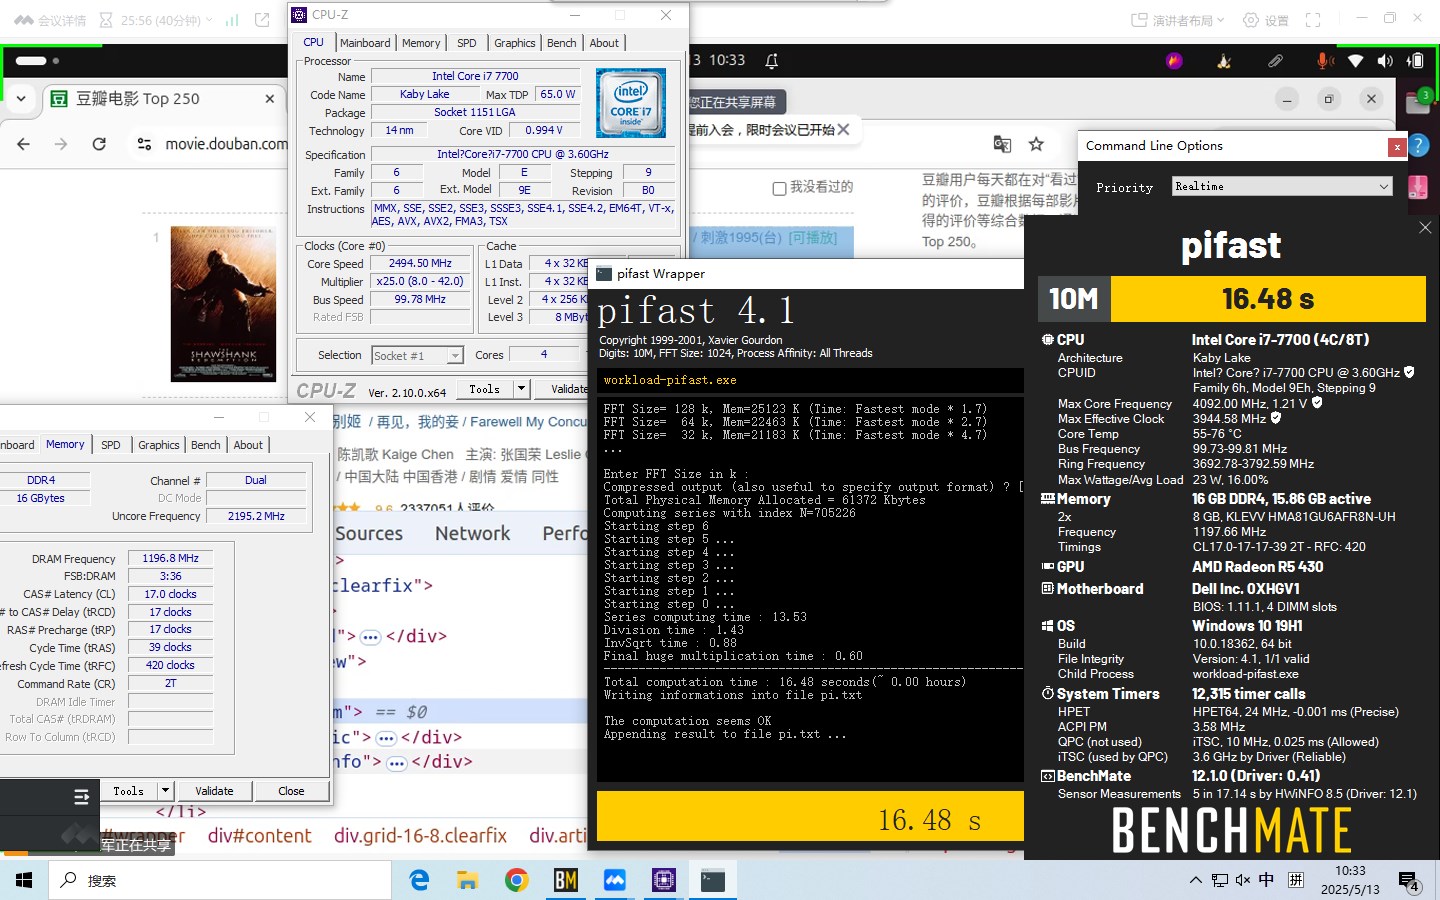Open the About tab in top CPU-Z

click(x=604, y=43)
